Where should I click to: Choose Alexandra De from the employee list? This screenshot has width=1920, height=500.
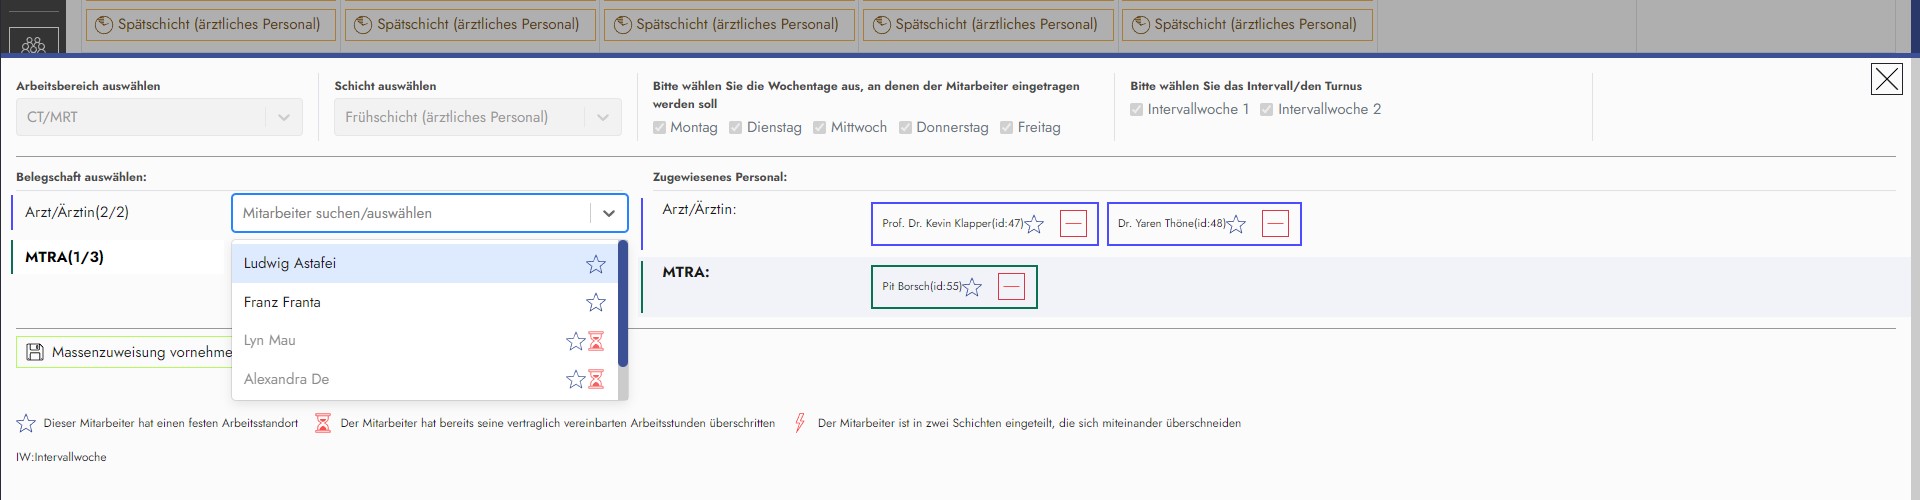(287, 379)
